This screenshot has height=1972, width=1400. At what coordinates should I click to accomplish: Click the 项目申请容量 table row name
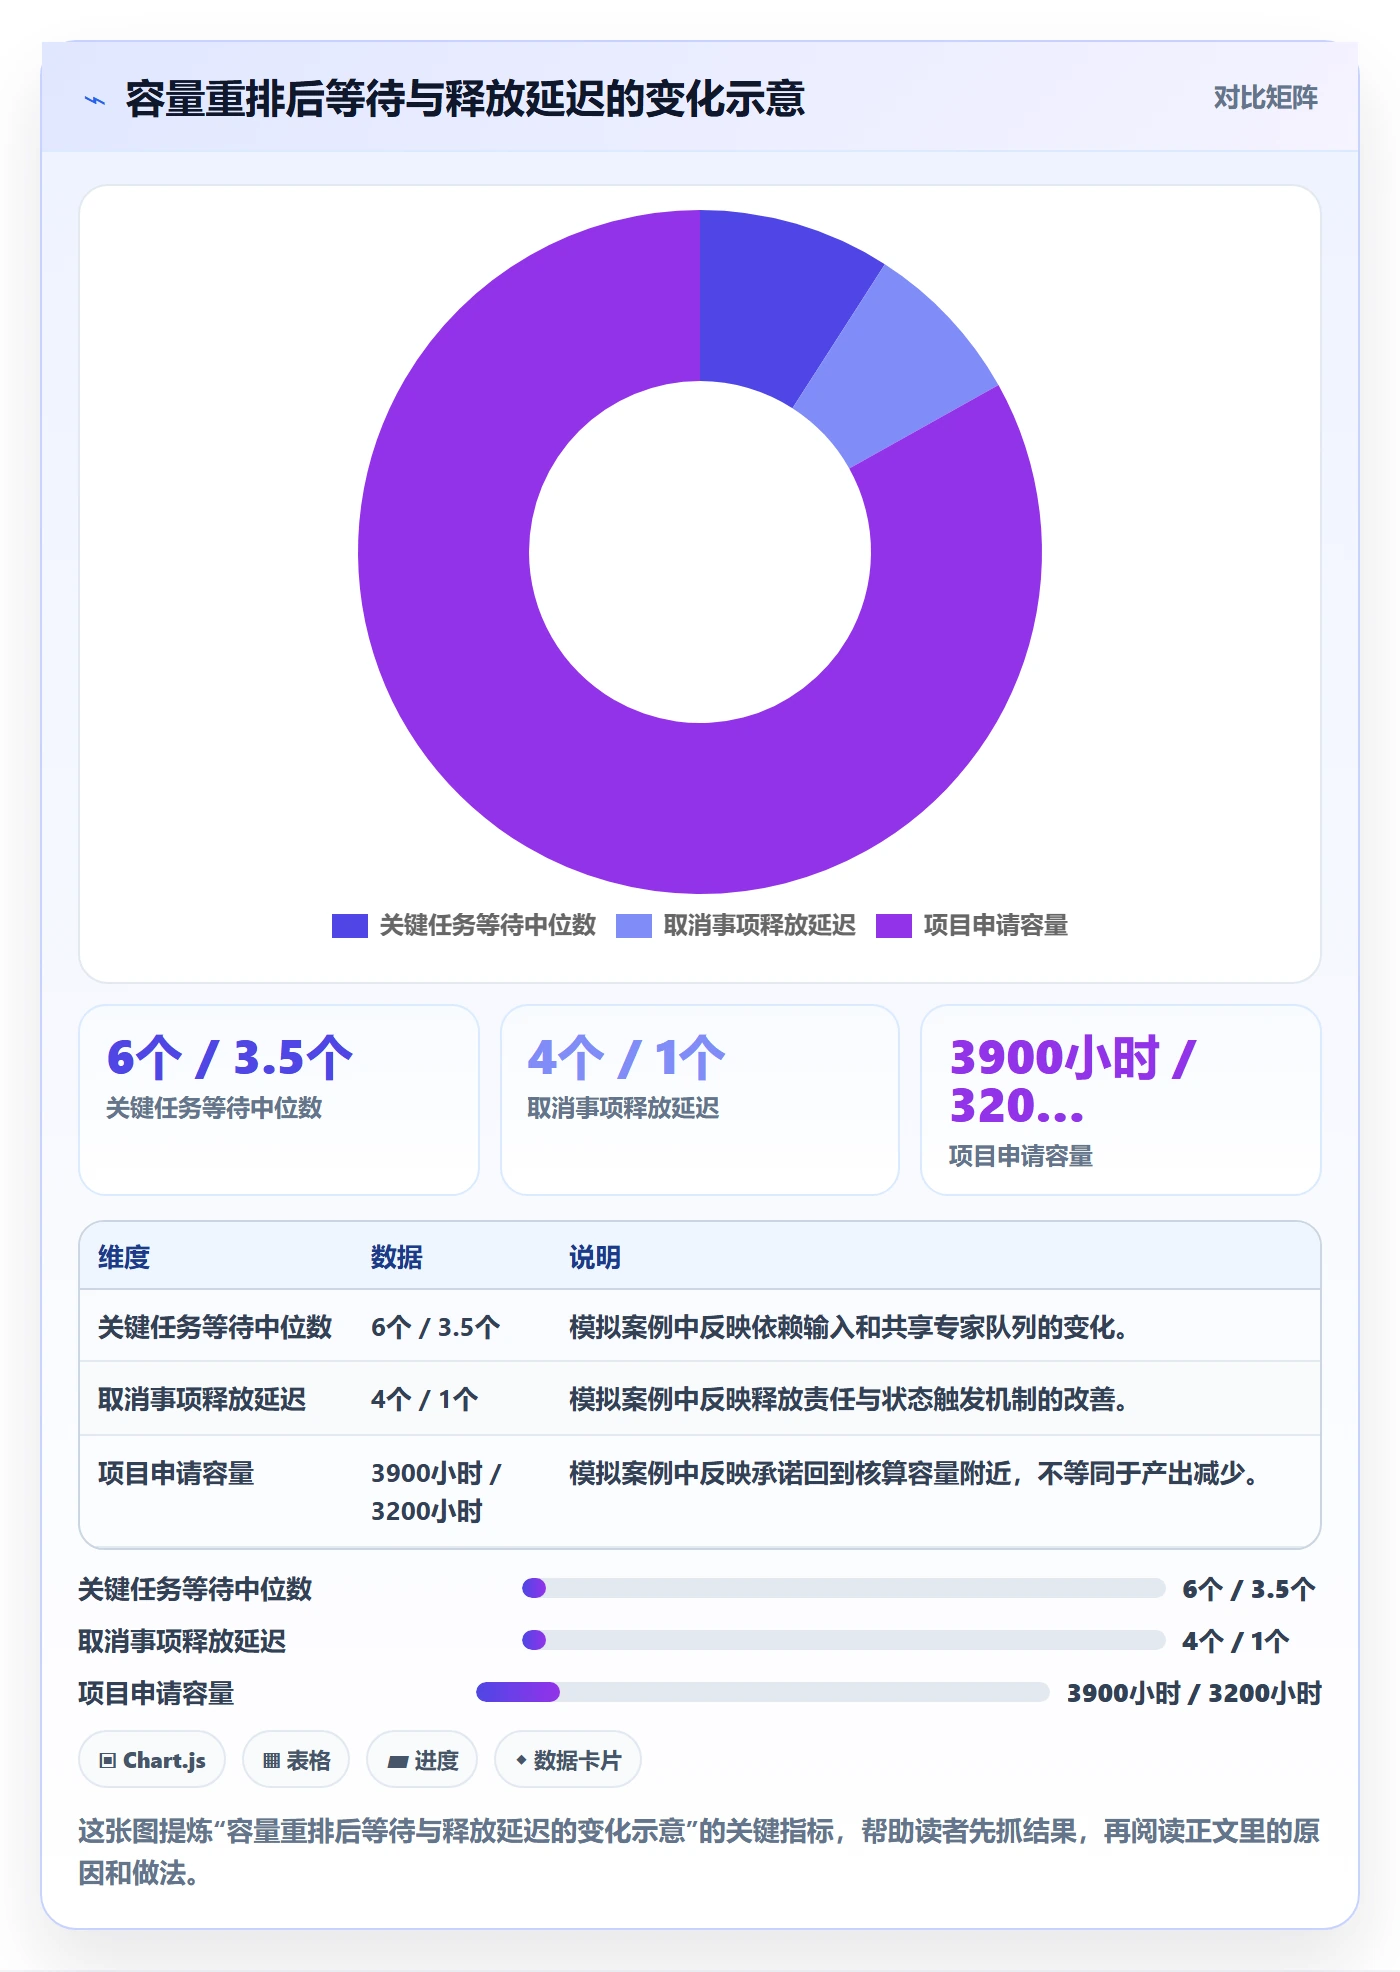(x=176, y=1473)
